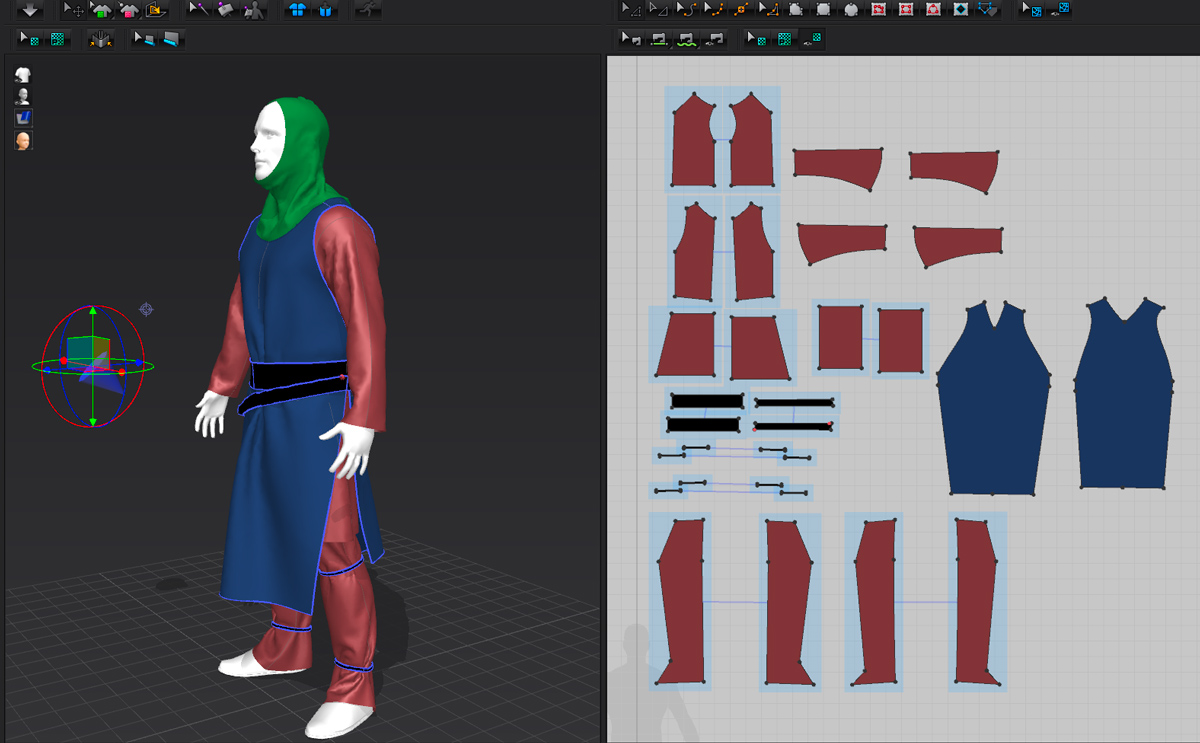Toggle Show Sewing eye icon in 2D toolbar
1200x743 pixels.
[x=713, y=39]
